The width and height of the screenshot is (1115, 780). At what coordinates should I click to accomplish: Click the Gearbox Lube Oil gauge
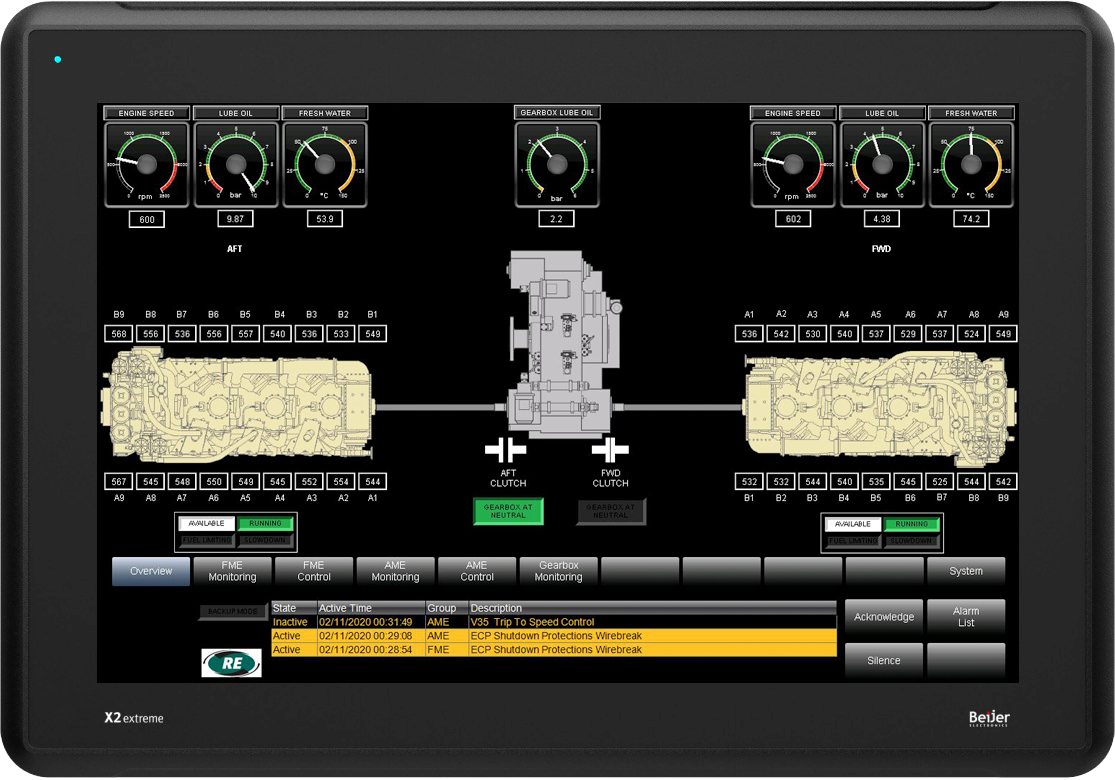click(557, 164)
